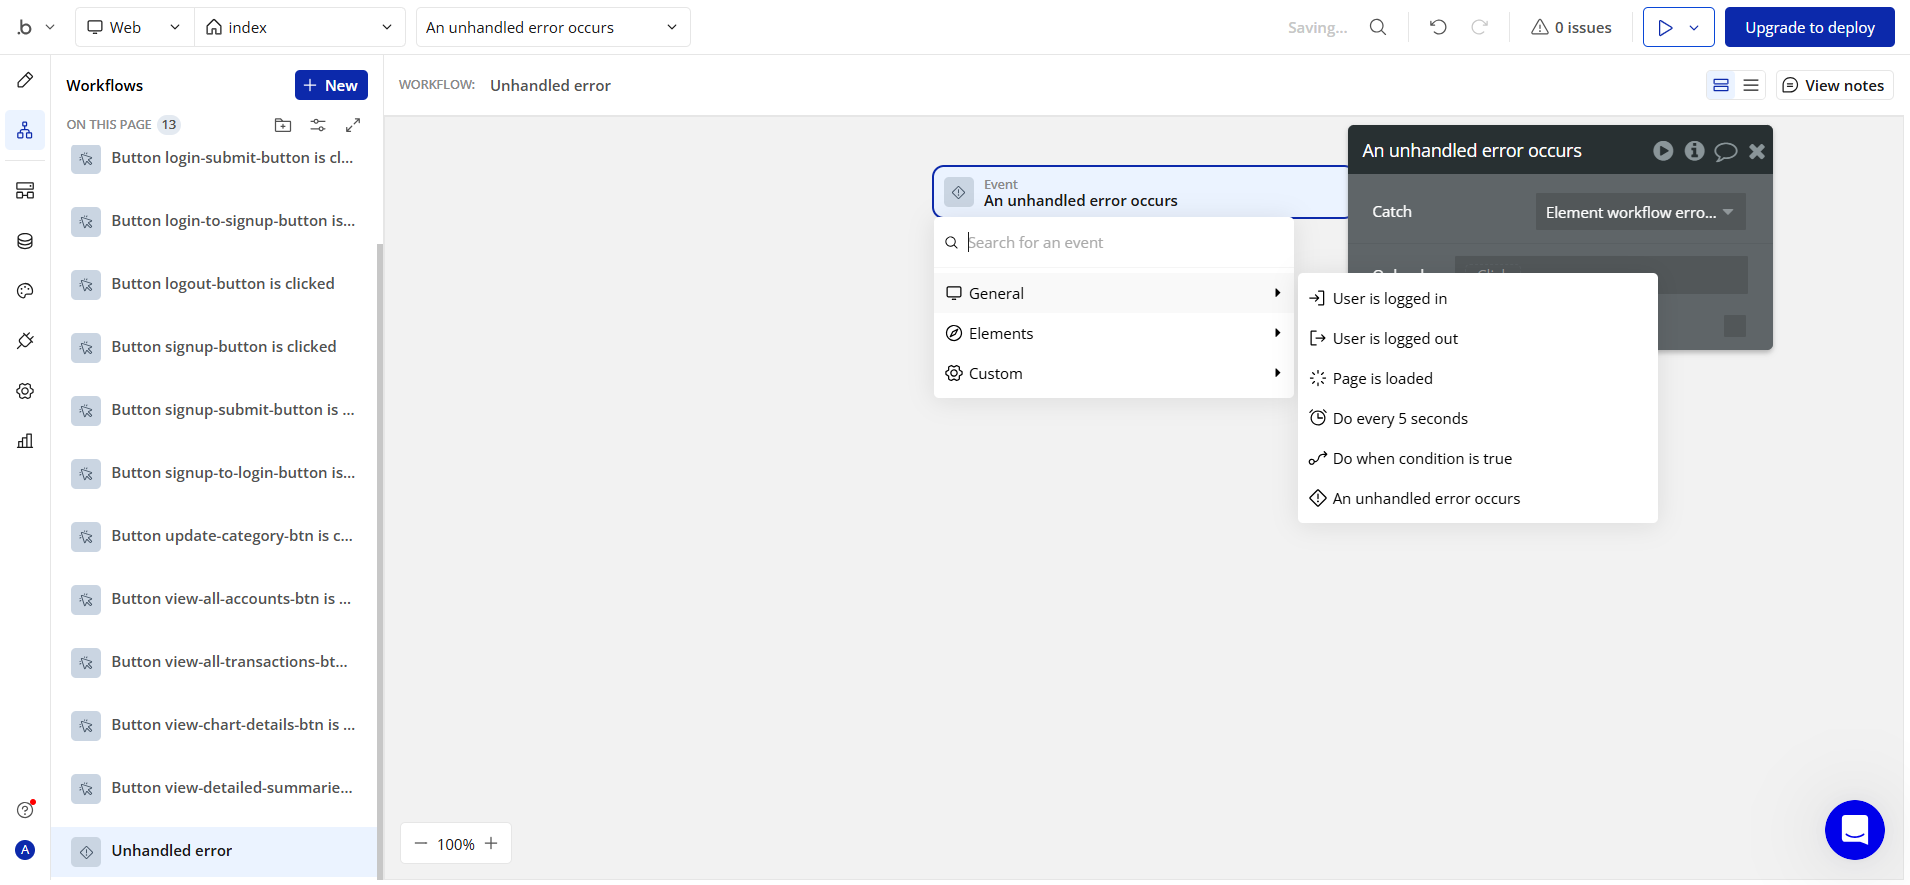
Task: Open the chat support bubble
Action: 1855,830
